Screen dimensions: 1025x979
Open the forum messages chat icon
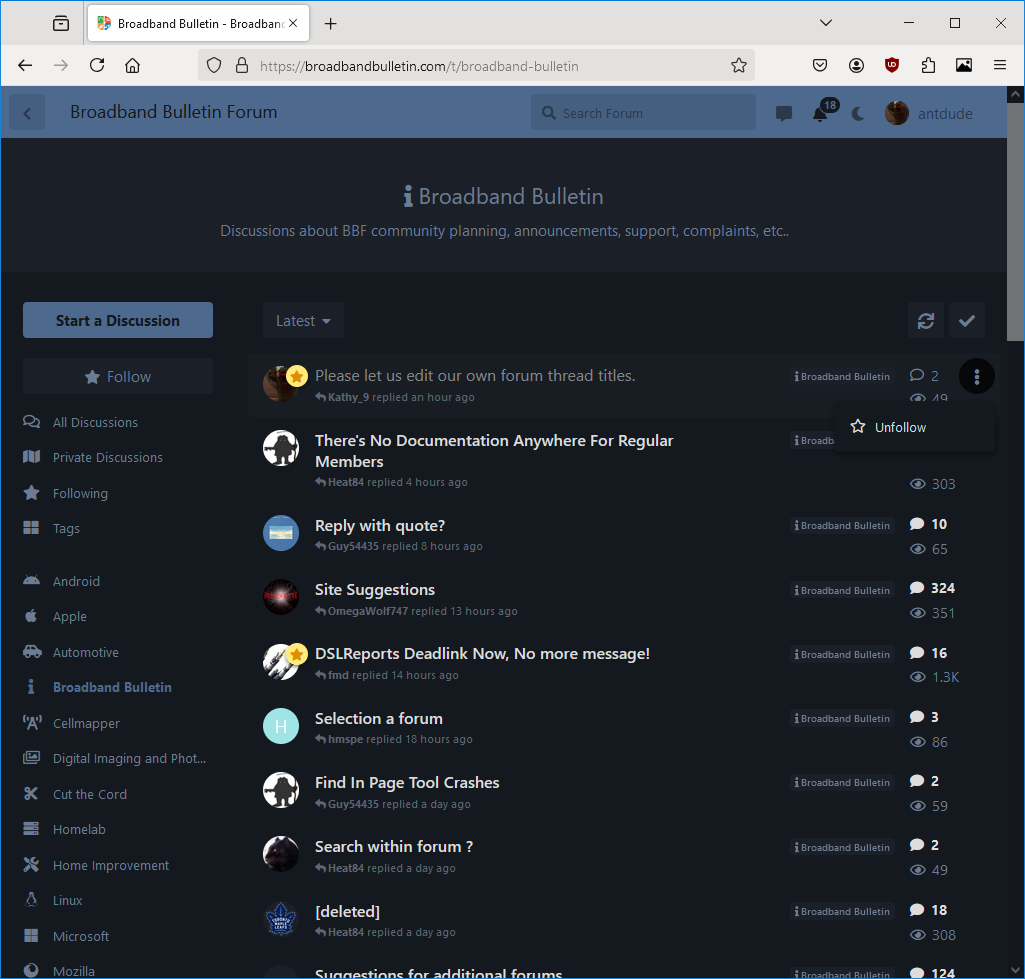[783, 114]
